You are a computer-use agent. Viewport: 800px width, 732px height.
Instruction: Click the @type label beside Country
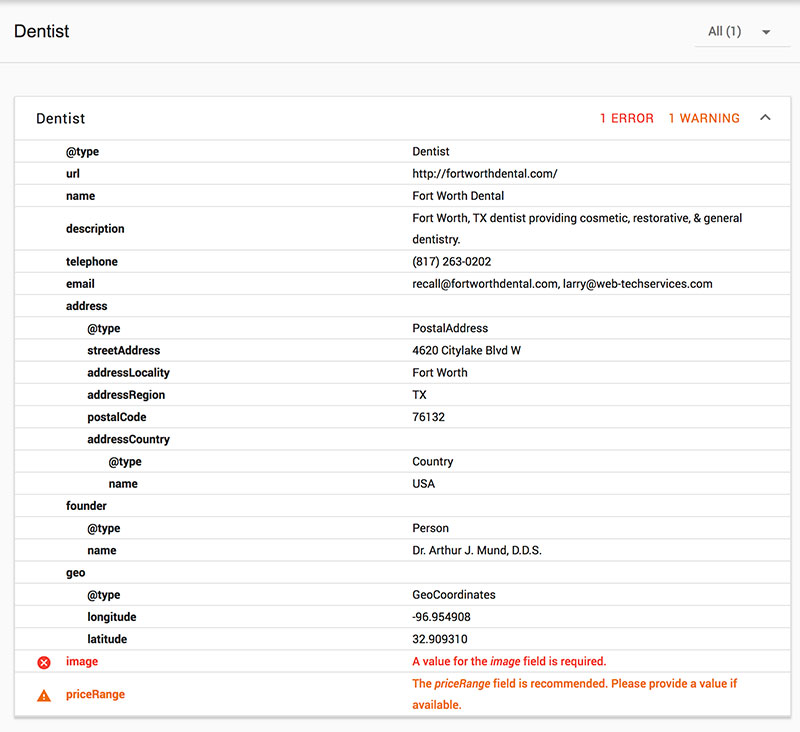pos(125,462)
